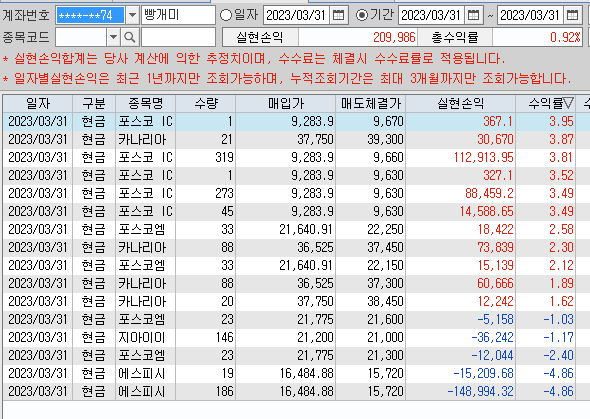The width and height of the screenshot is (590, 419).
Task: Click the 18,422 realized profit cell
Action: pos(461,230)
